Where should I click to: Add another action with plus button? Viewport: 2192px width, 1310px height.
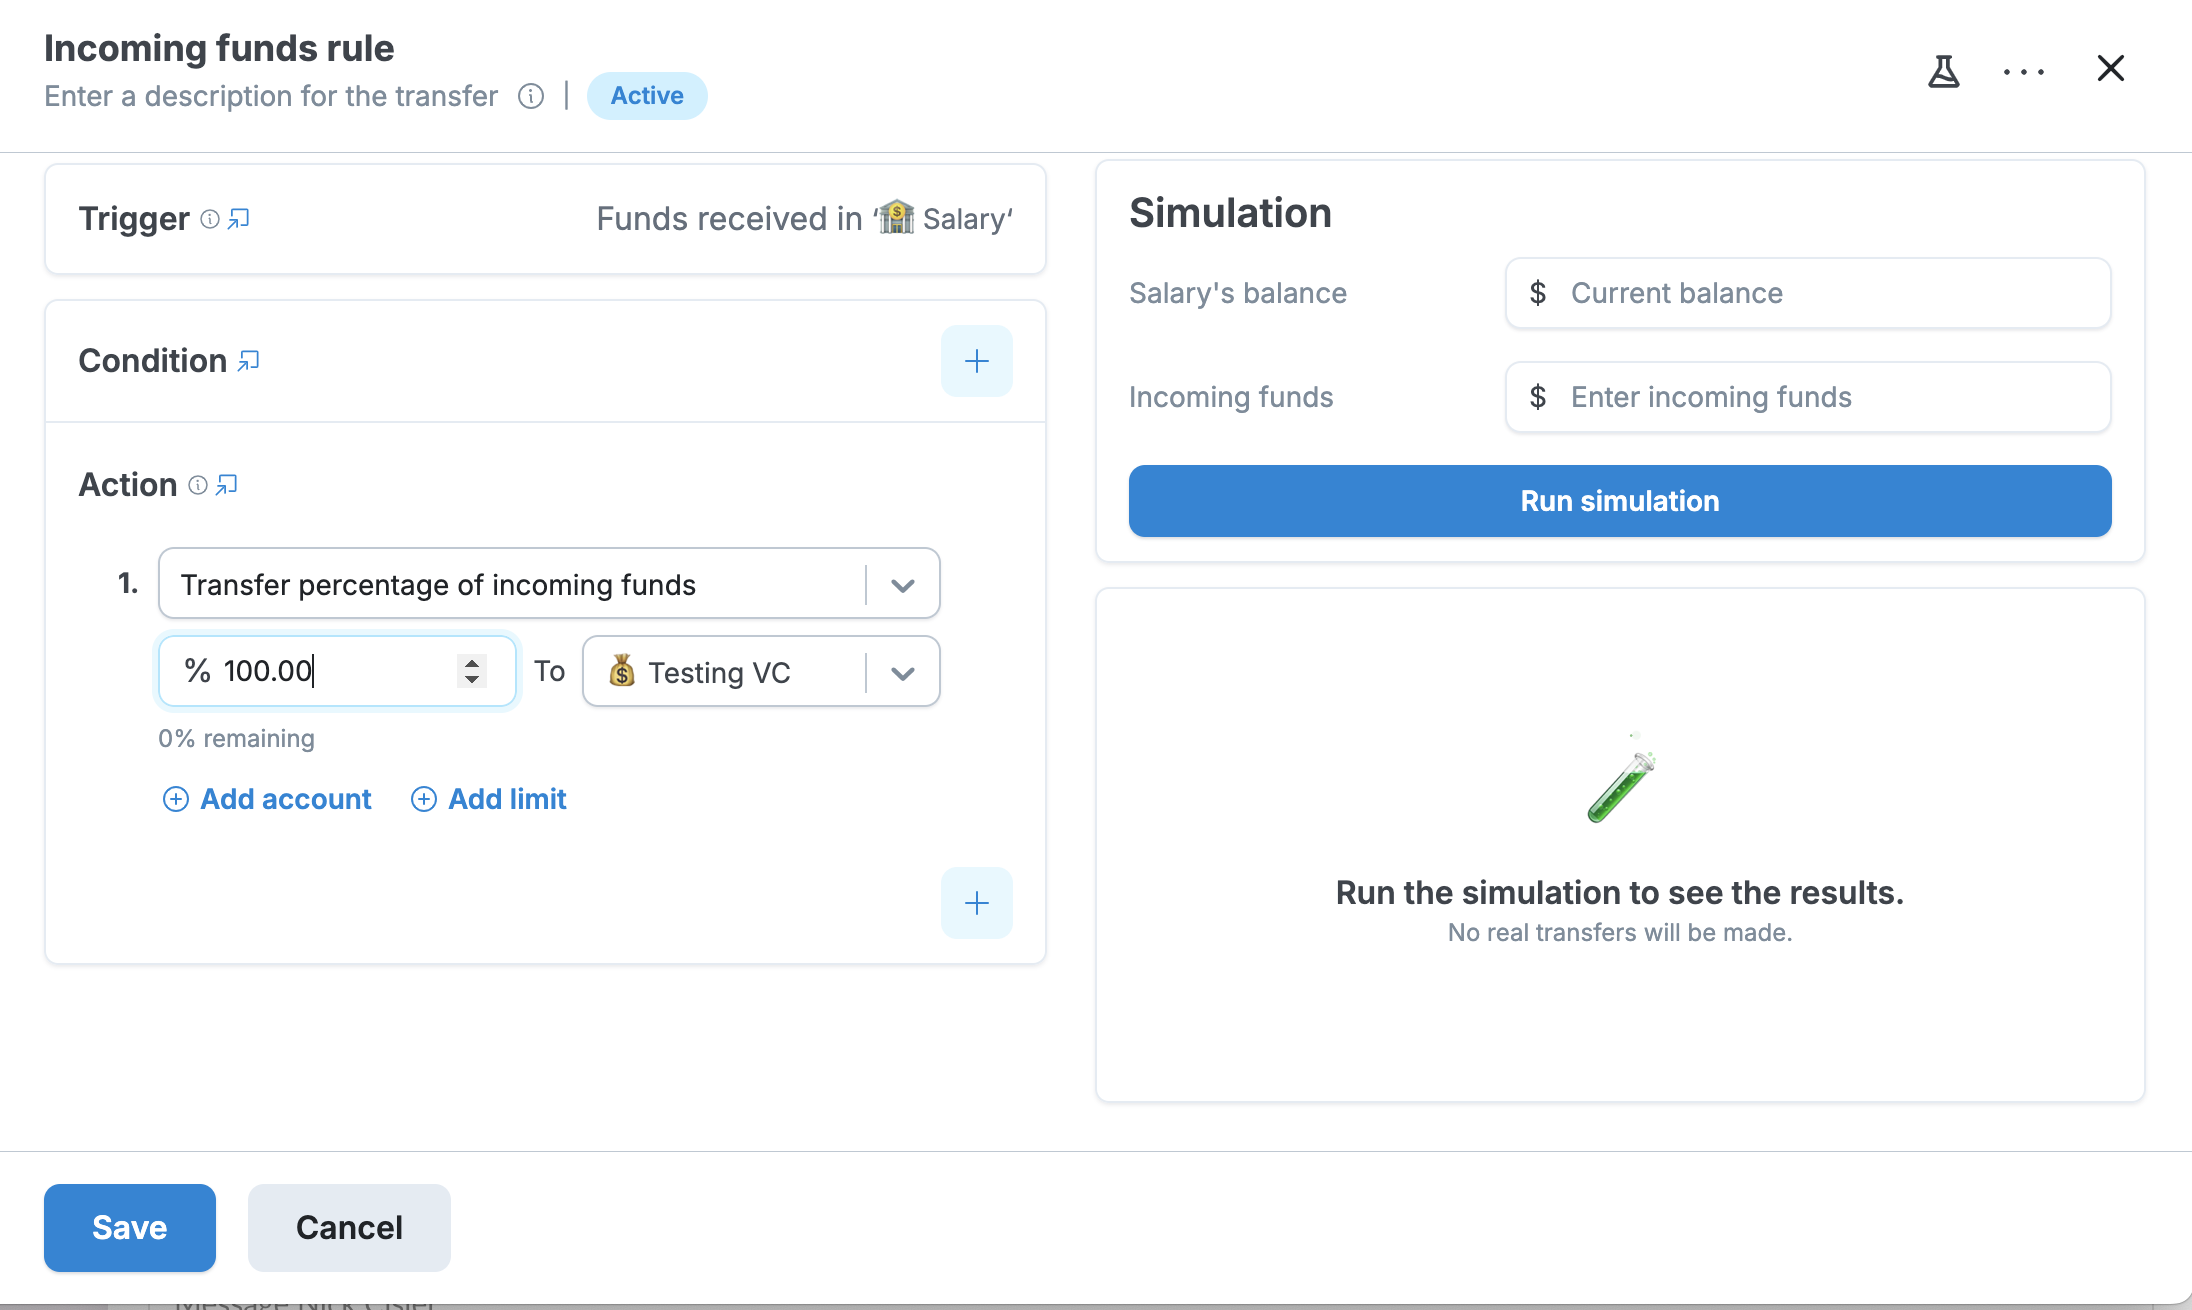(977, 903)
